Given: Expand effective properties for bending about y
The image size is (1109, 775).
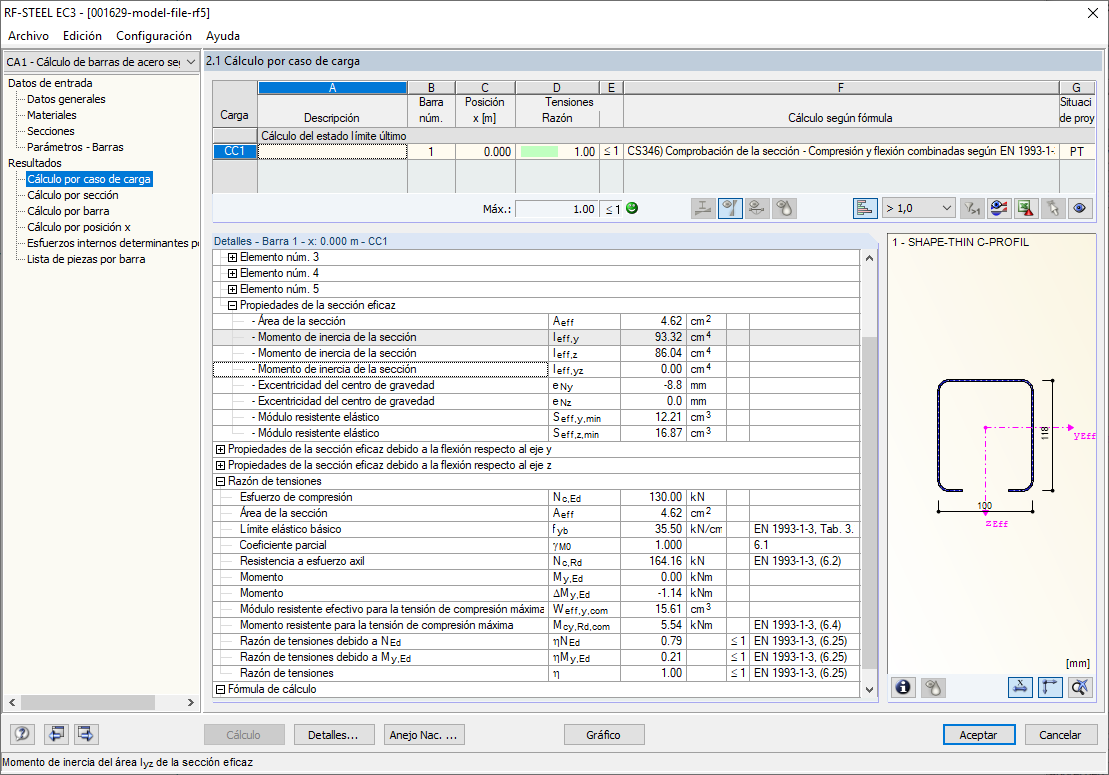Looking at the screenshot, I should pyautogui.click(x=220, y=449).
